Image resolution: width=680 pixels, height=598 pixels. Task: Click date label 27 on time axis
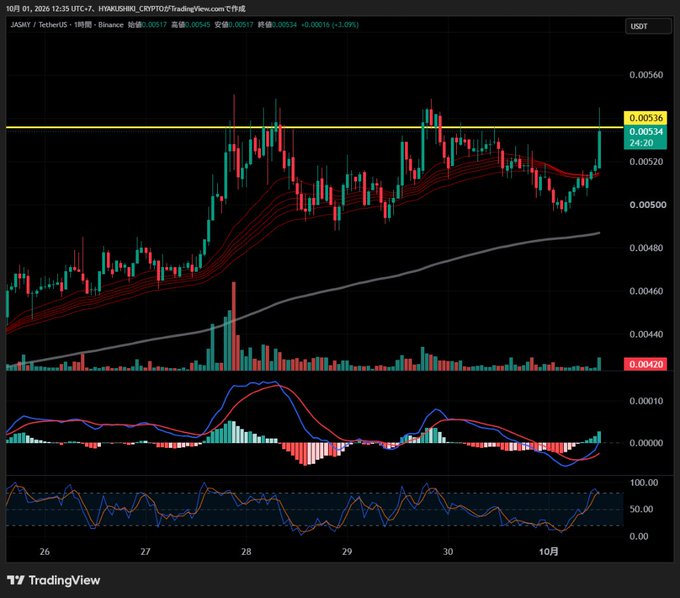click(145, 552)
